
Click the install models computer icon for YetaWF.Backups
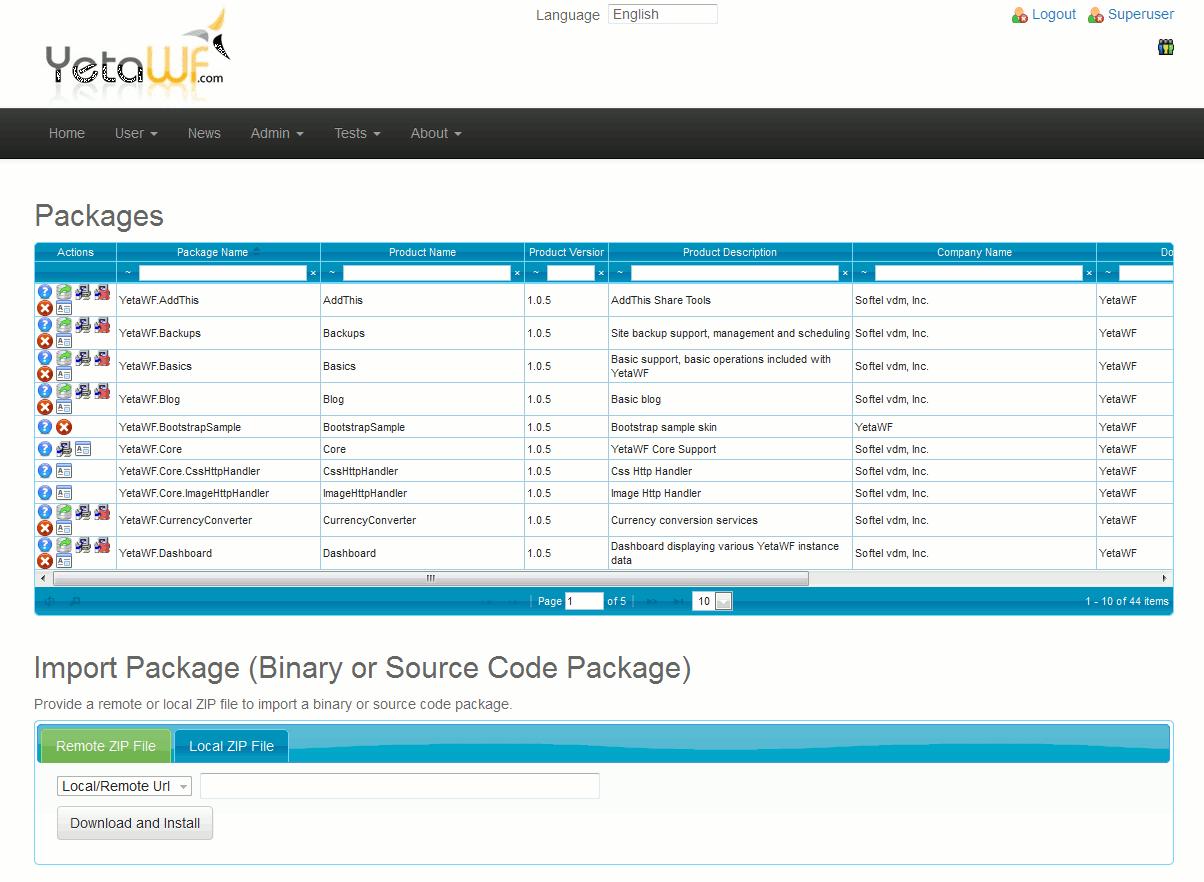(x=83, y=324)
